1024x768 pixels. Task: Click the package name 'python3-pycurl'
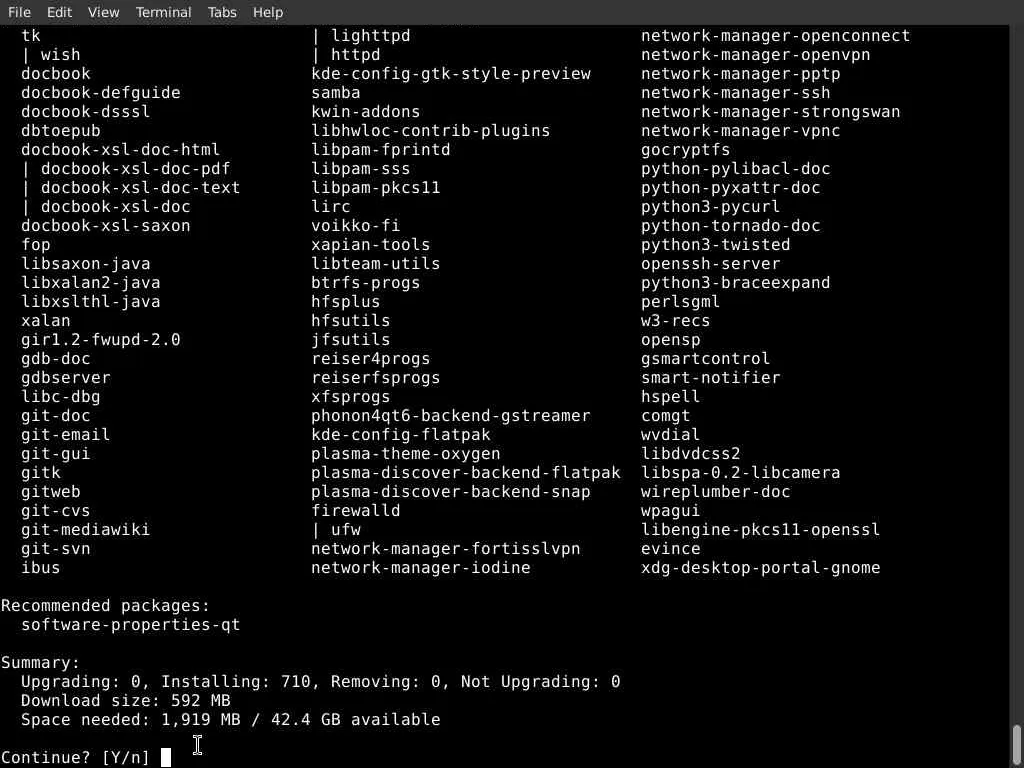pyautogui.click(x=711, y=207)
